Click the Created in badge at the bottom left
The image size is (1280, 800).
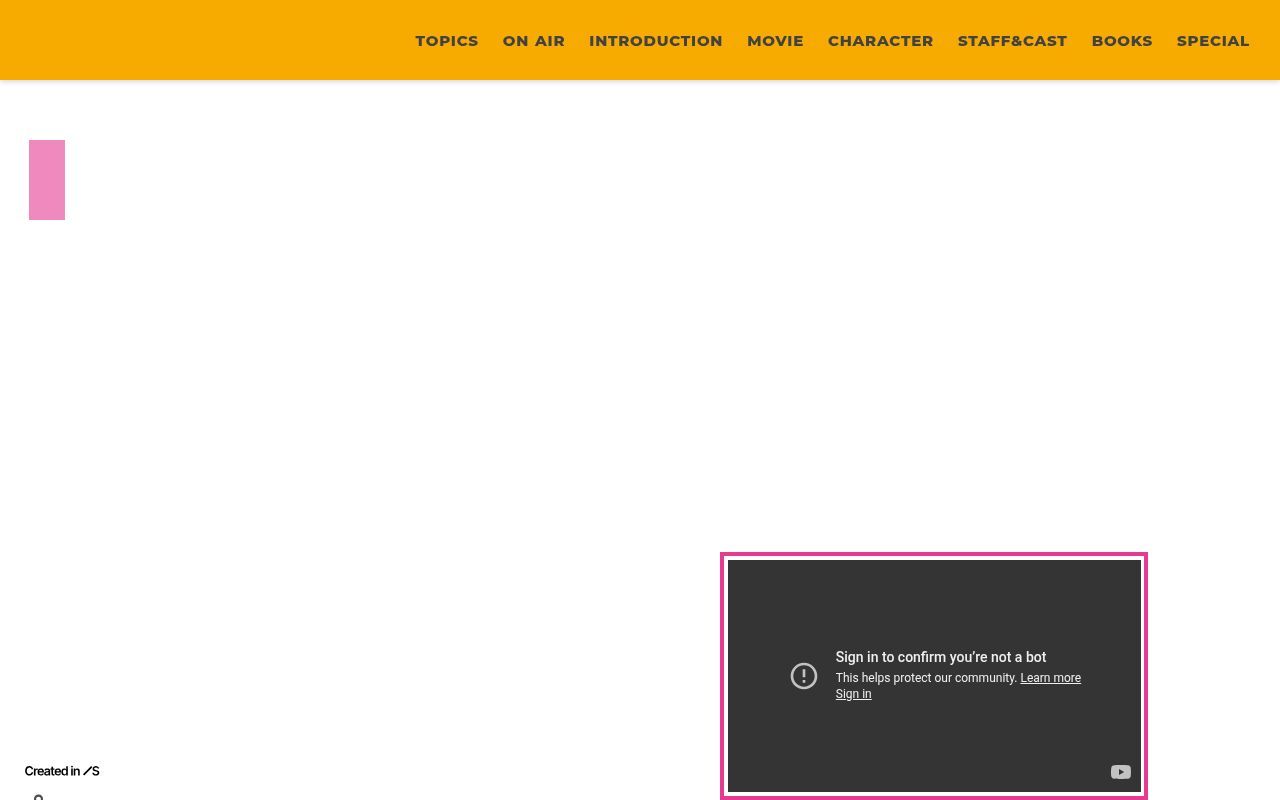[62, 771]
